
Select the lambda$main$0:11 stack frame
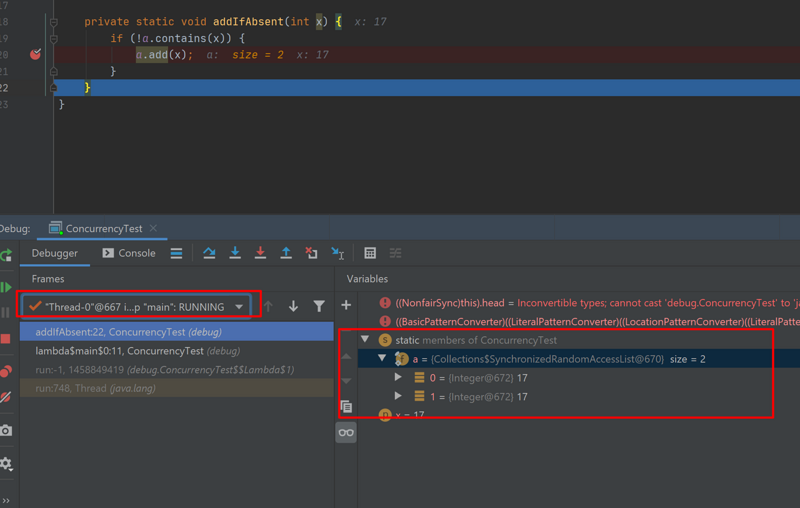click(137, 351)
